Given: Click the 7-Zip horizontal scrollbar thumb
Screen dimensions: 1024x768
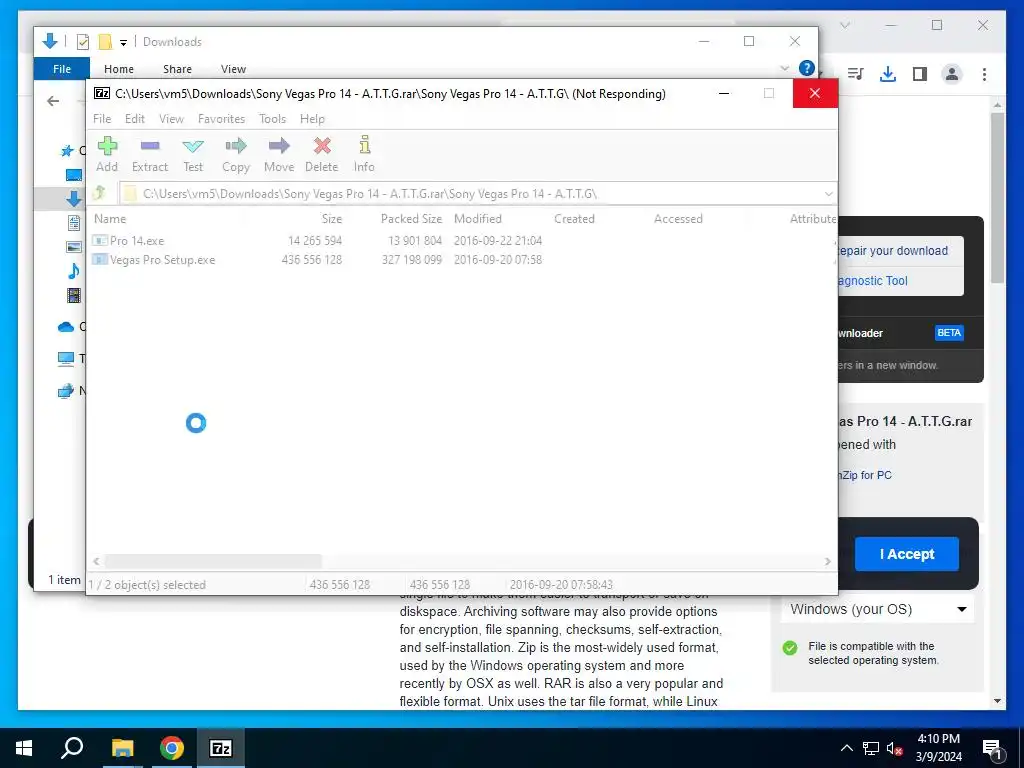Looking at the screenshot, I should click(214, 561).
